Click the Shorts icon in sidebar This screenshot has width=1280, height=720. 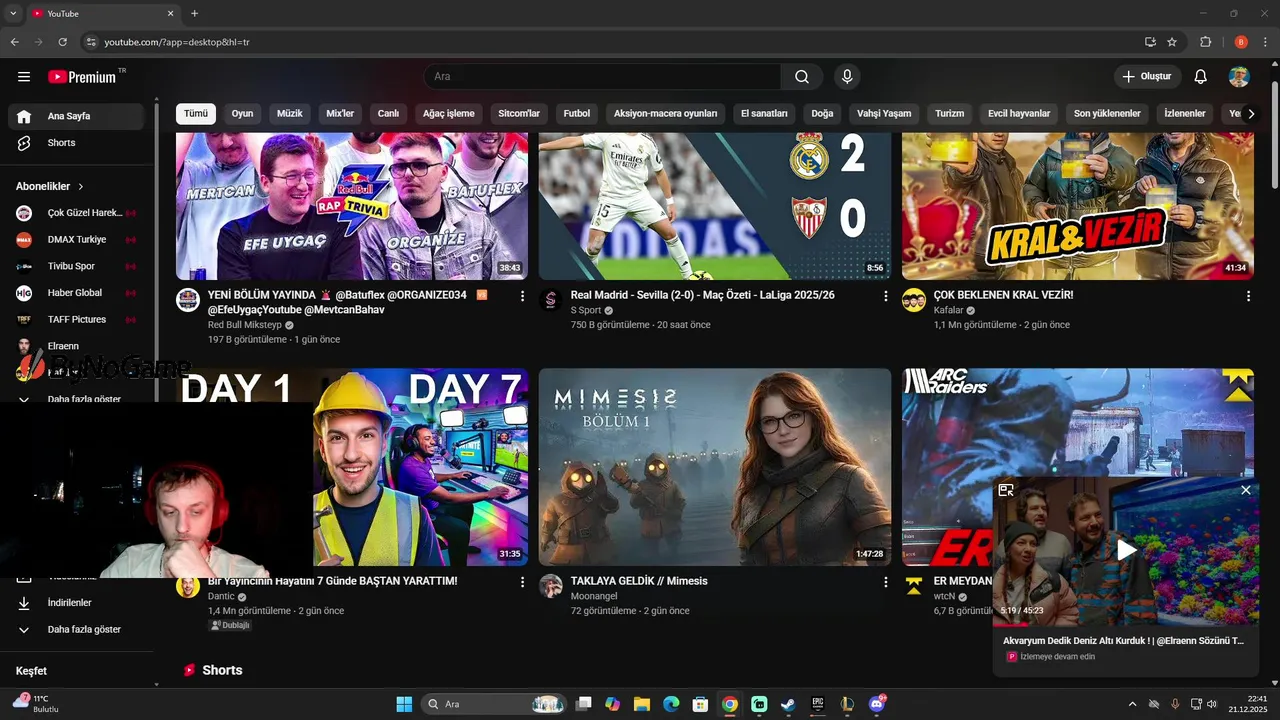coord(24,143)
